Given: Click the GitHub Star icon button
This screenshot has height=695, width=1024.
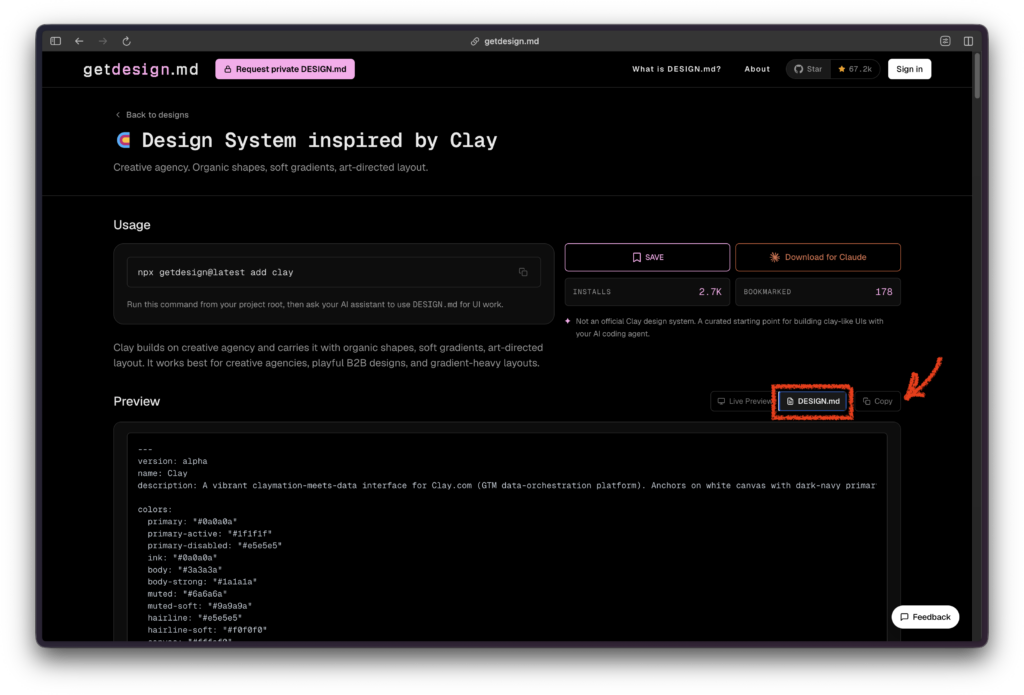Looking at the screenshot, I should [807, 69].
